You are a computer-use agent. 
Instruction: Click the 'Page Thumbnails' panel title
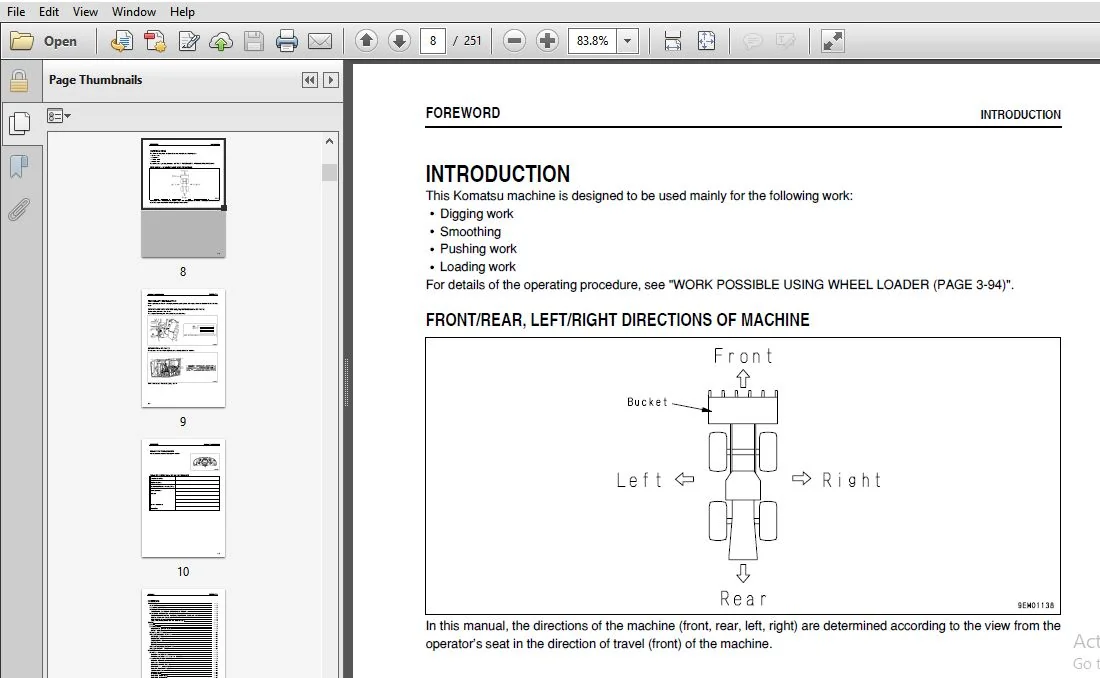[x=95, y=80]
